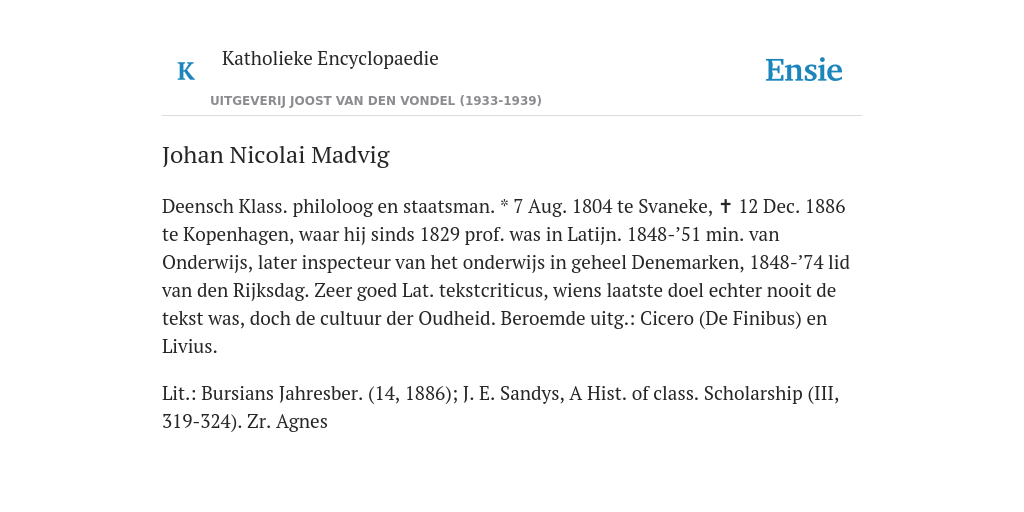Click the horizontal divider below the header
The width and height of the screenshot is (1024, 512).
(512, 116)
